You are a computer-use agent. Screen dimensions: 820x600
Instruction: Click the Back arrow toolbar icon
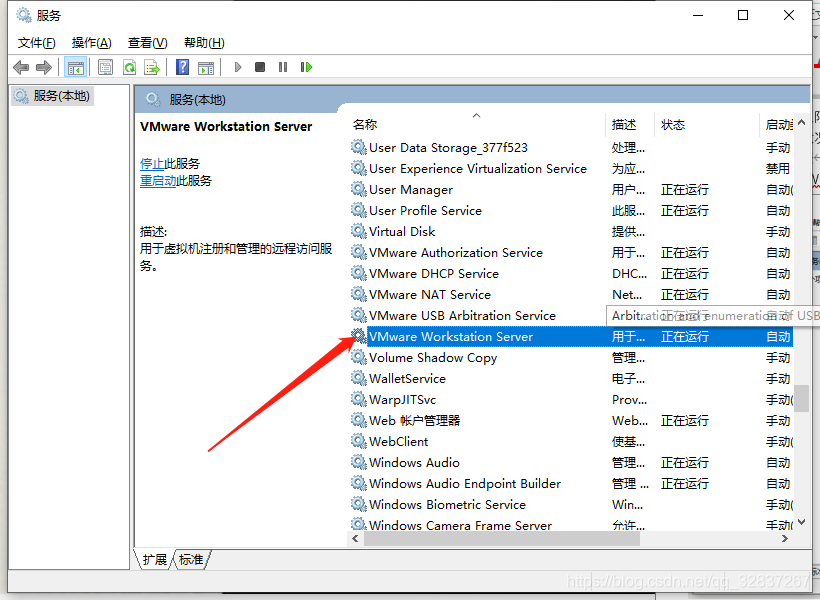click(x=21, y=67)
